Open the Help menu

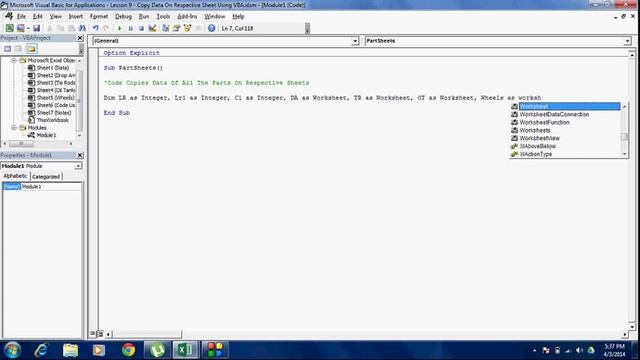point(238,16)
